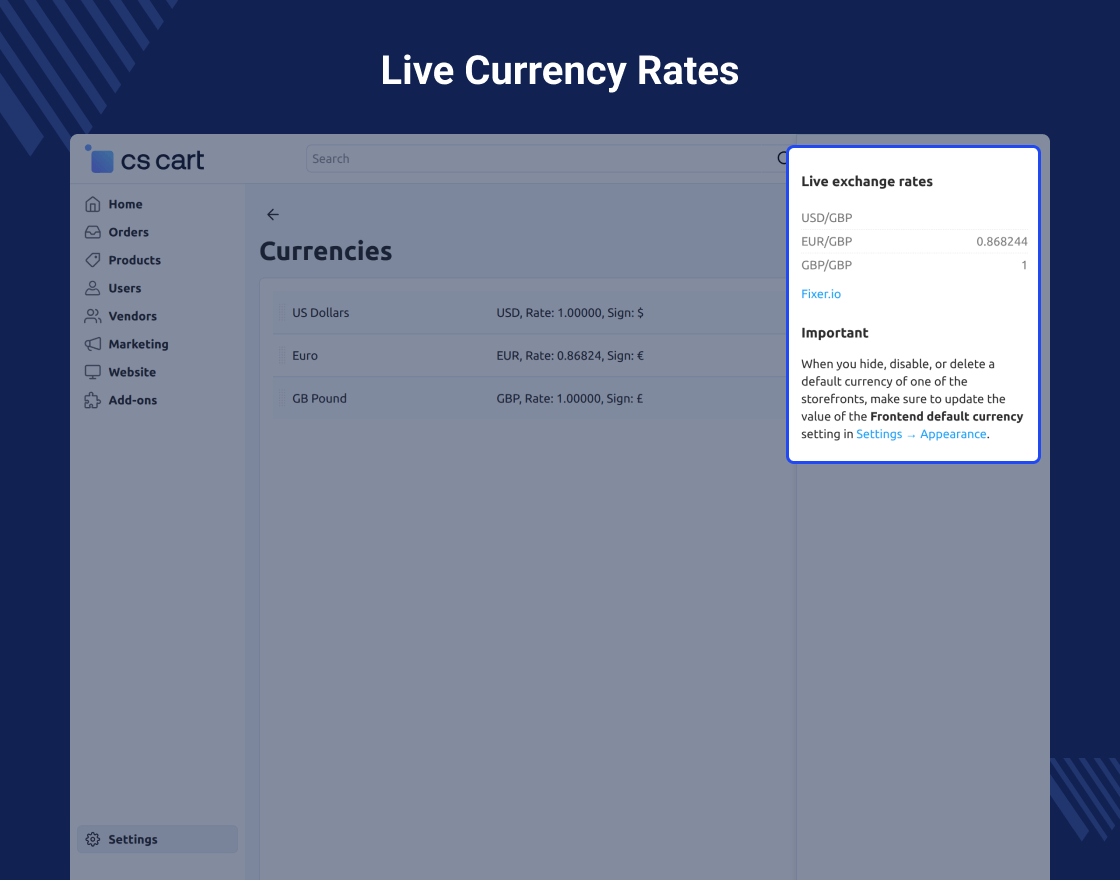Viewport: 1120px width, 880px height.
Task: Click the EUR/GBP live exchange rate row
Action: pyautogui.click(x=913, y=241)
